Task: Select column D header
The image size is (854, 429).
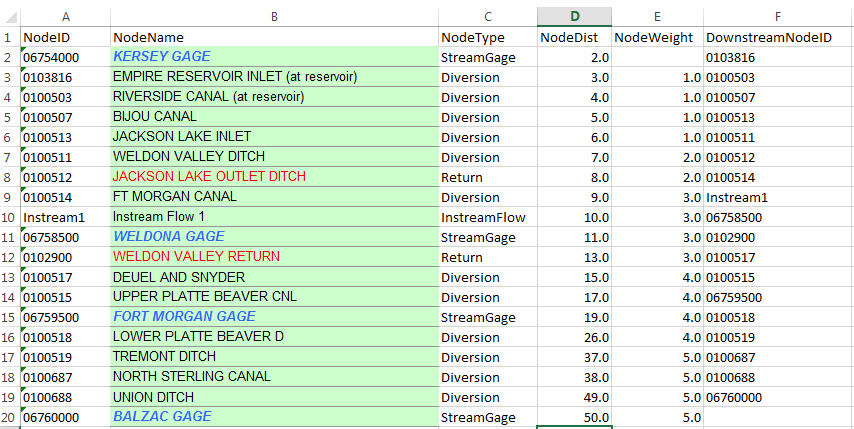Action: click(x=574, y=16)
